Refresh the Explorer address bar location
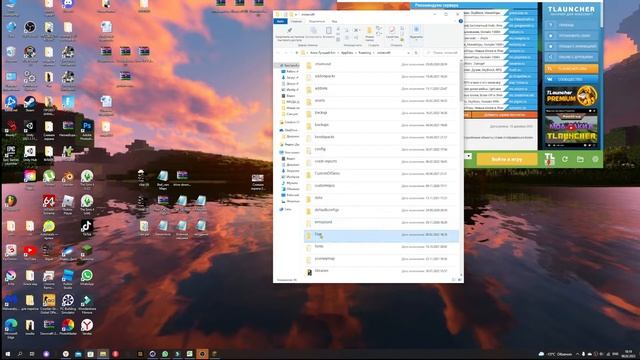The height and width of the screenshot is (360, 640). click(416, 53)
